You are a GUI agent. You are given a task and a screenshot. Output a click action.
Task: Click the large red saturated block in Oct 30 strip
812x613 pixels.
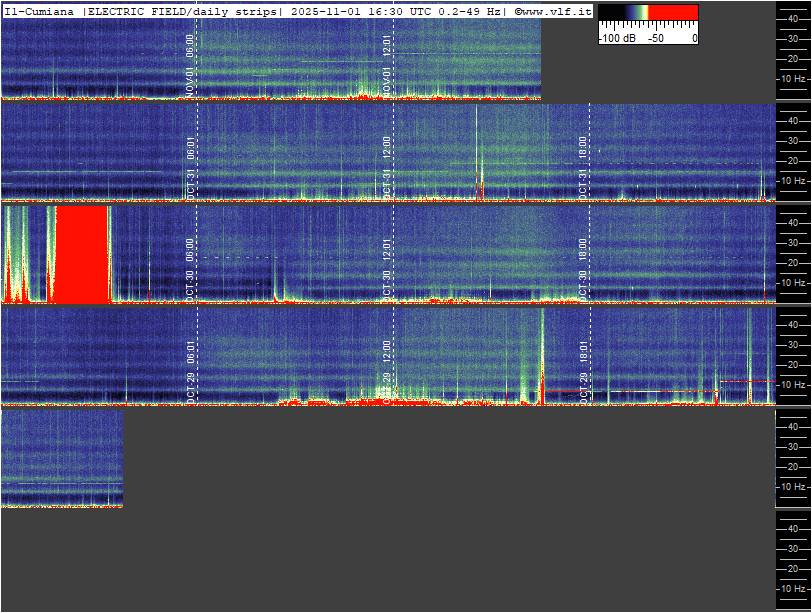(x=81, y=254)
